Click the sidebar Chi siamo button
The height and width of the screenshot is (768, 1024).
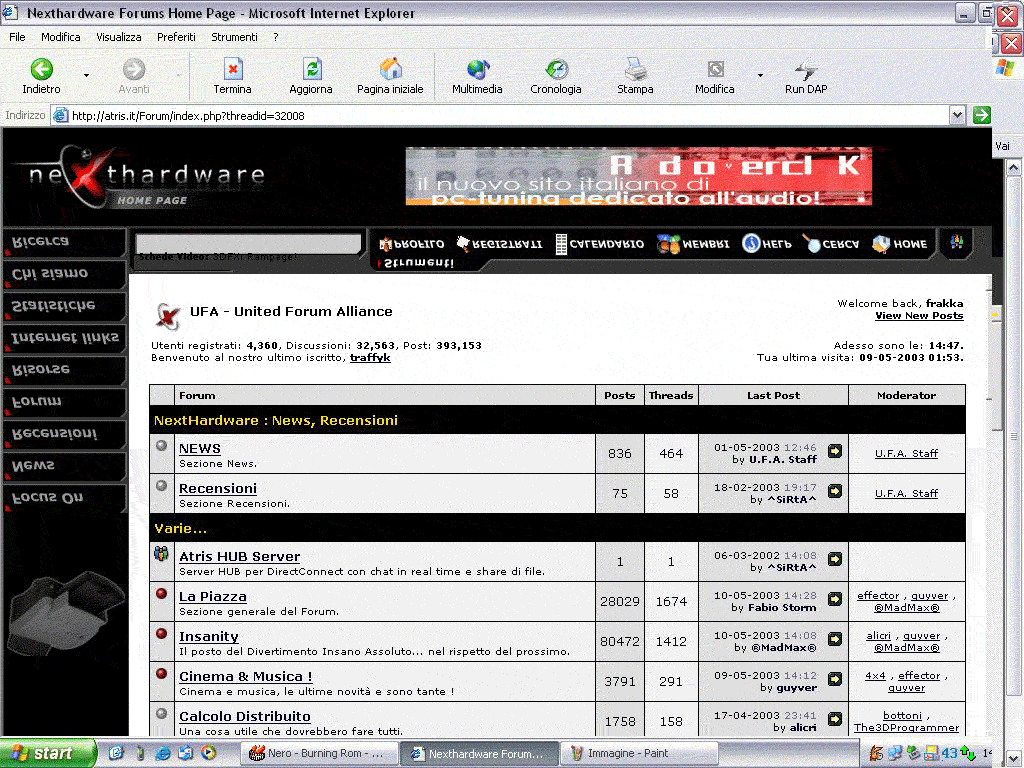point(64,274)
